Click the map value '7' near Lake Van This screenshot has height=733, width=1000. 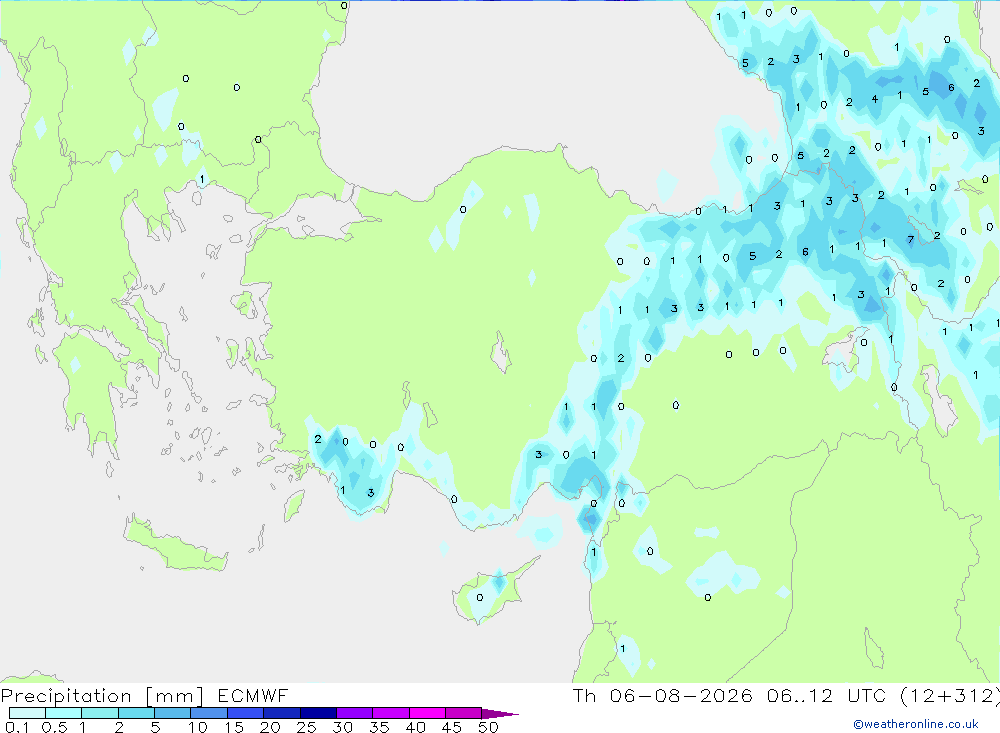pos(911,240)
